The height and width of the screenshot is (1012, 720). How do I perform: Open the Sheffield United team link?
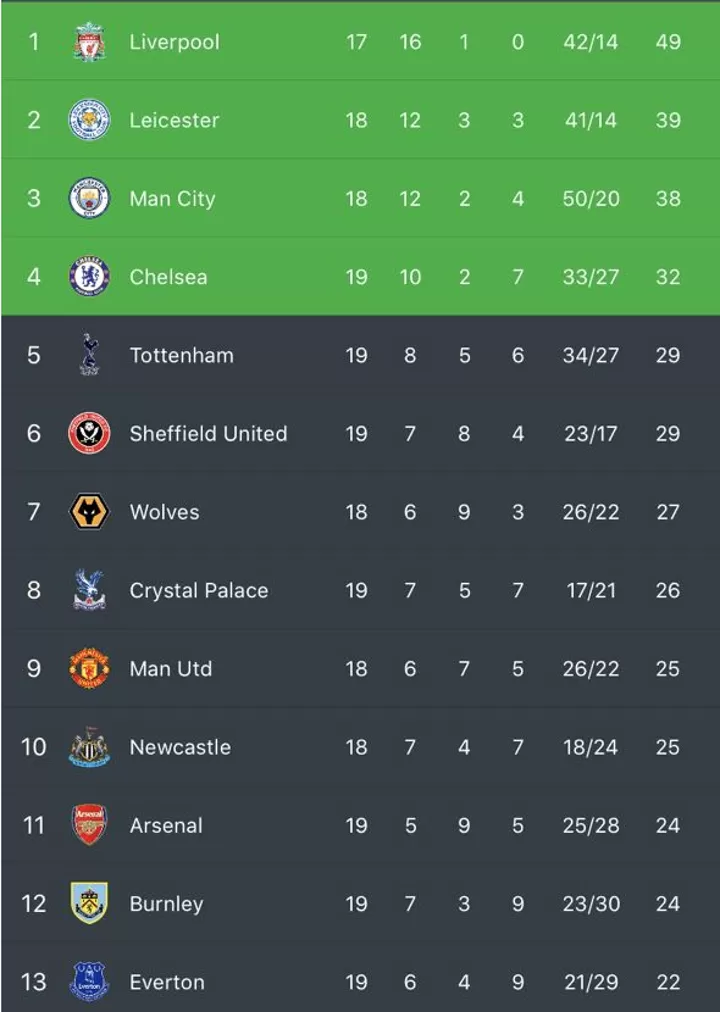point(208,433)
